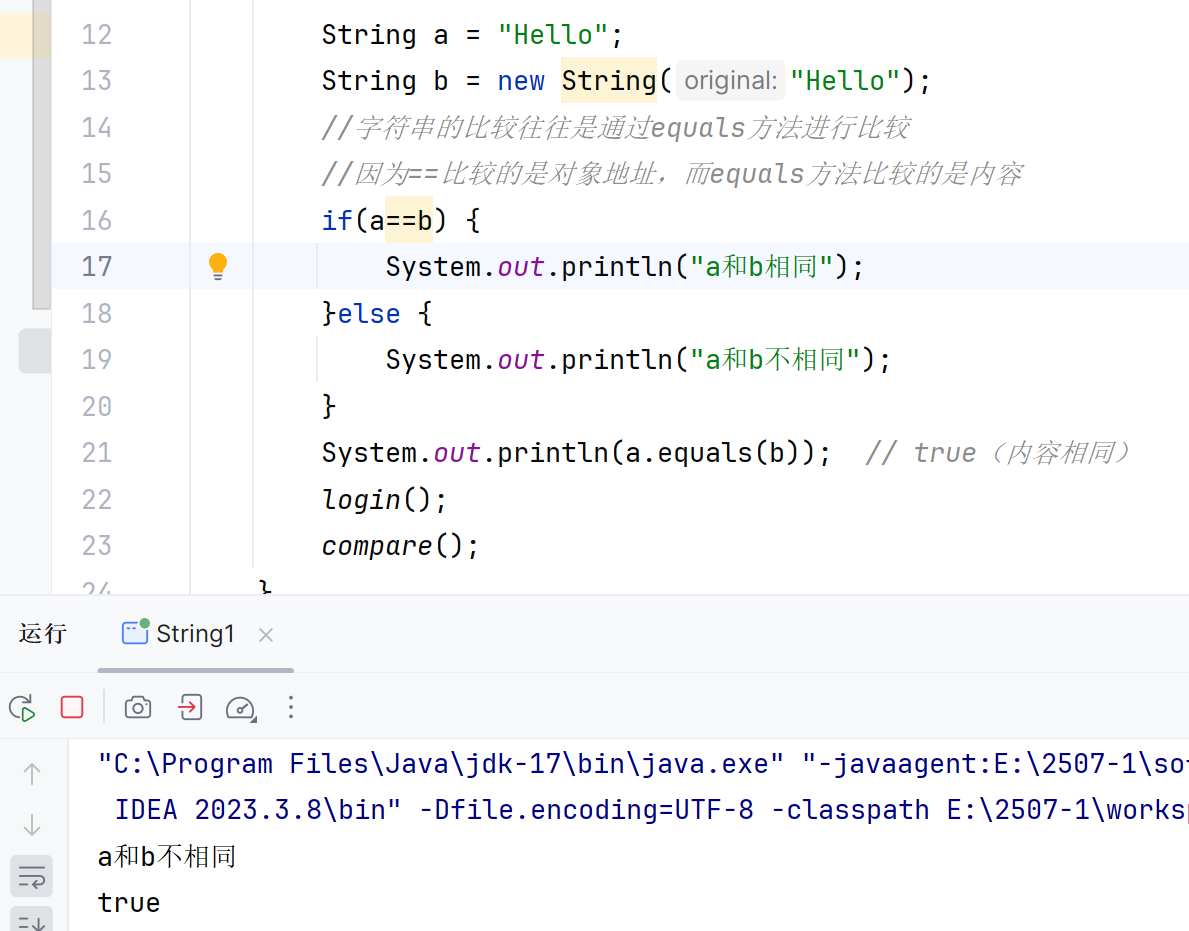1189x931 pixels.
Task: Click the comment on line 14
Action: (x=616, y=127)
